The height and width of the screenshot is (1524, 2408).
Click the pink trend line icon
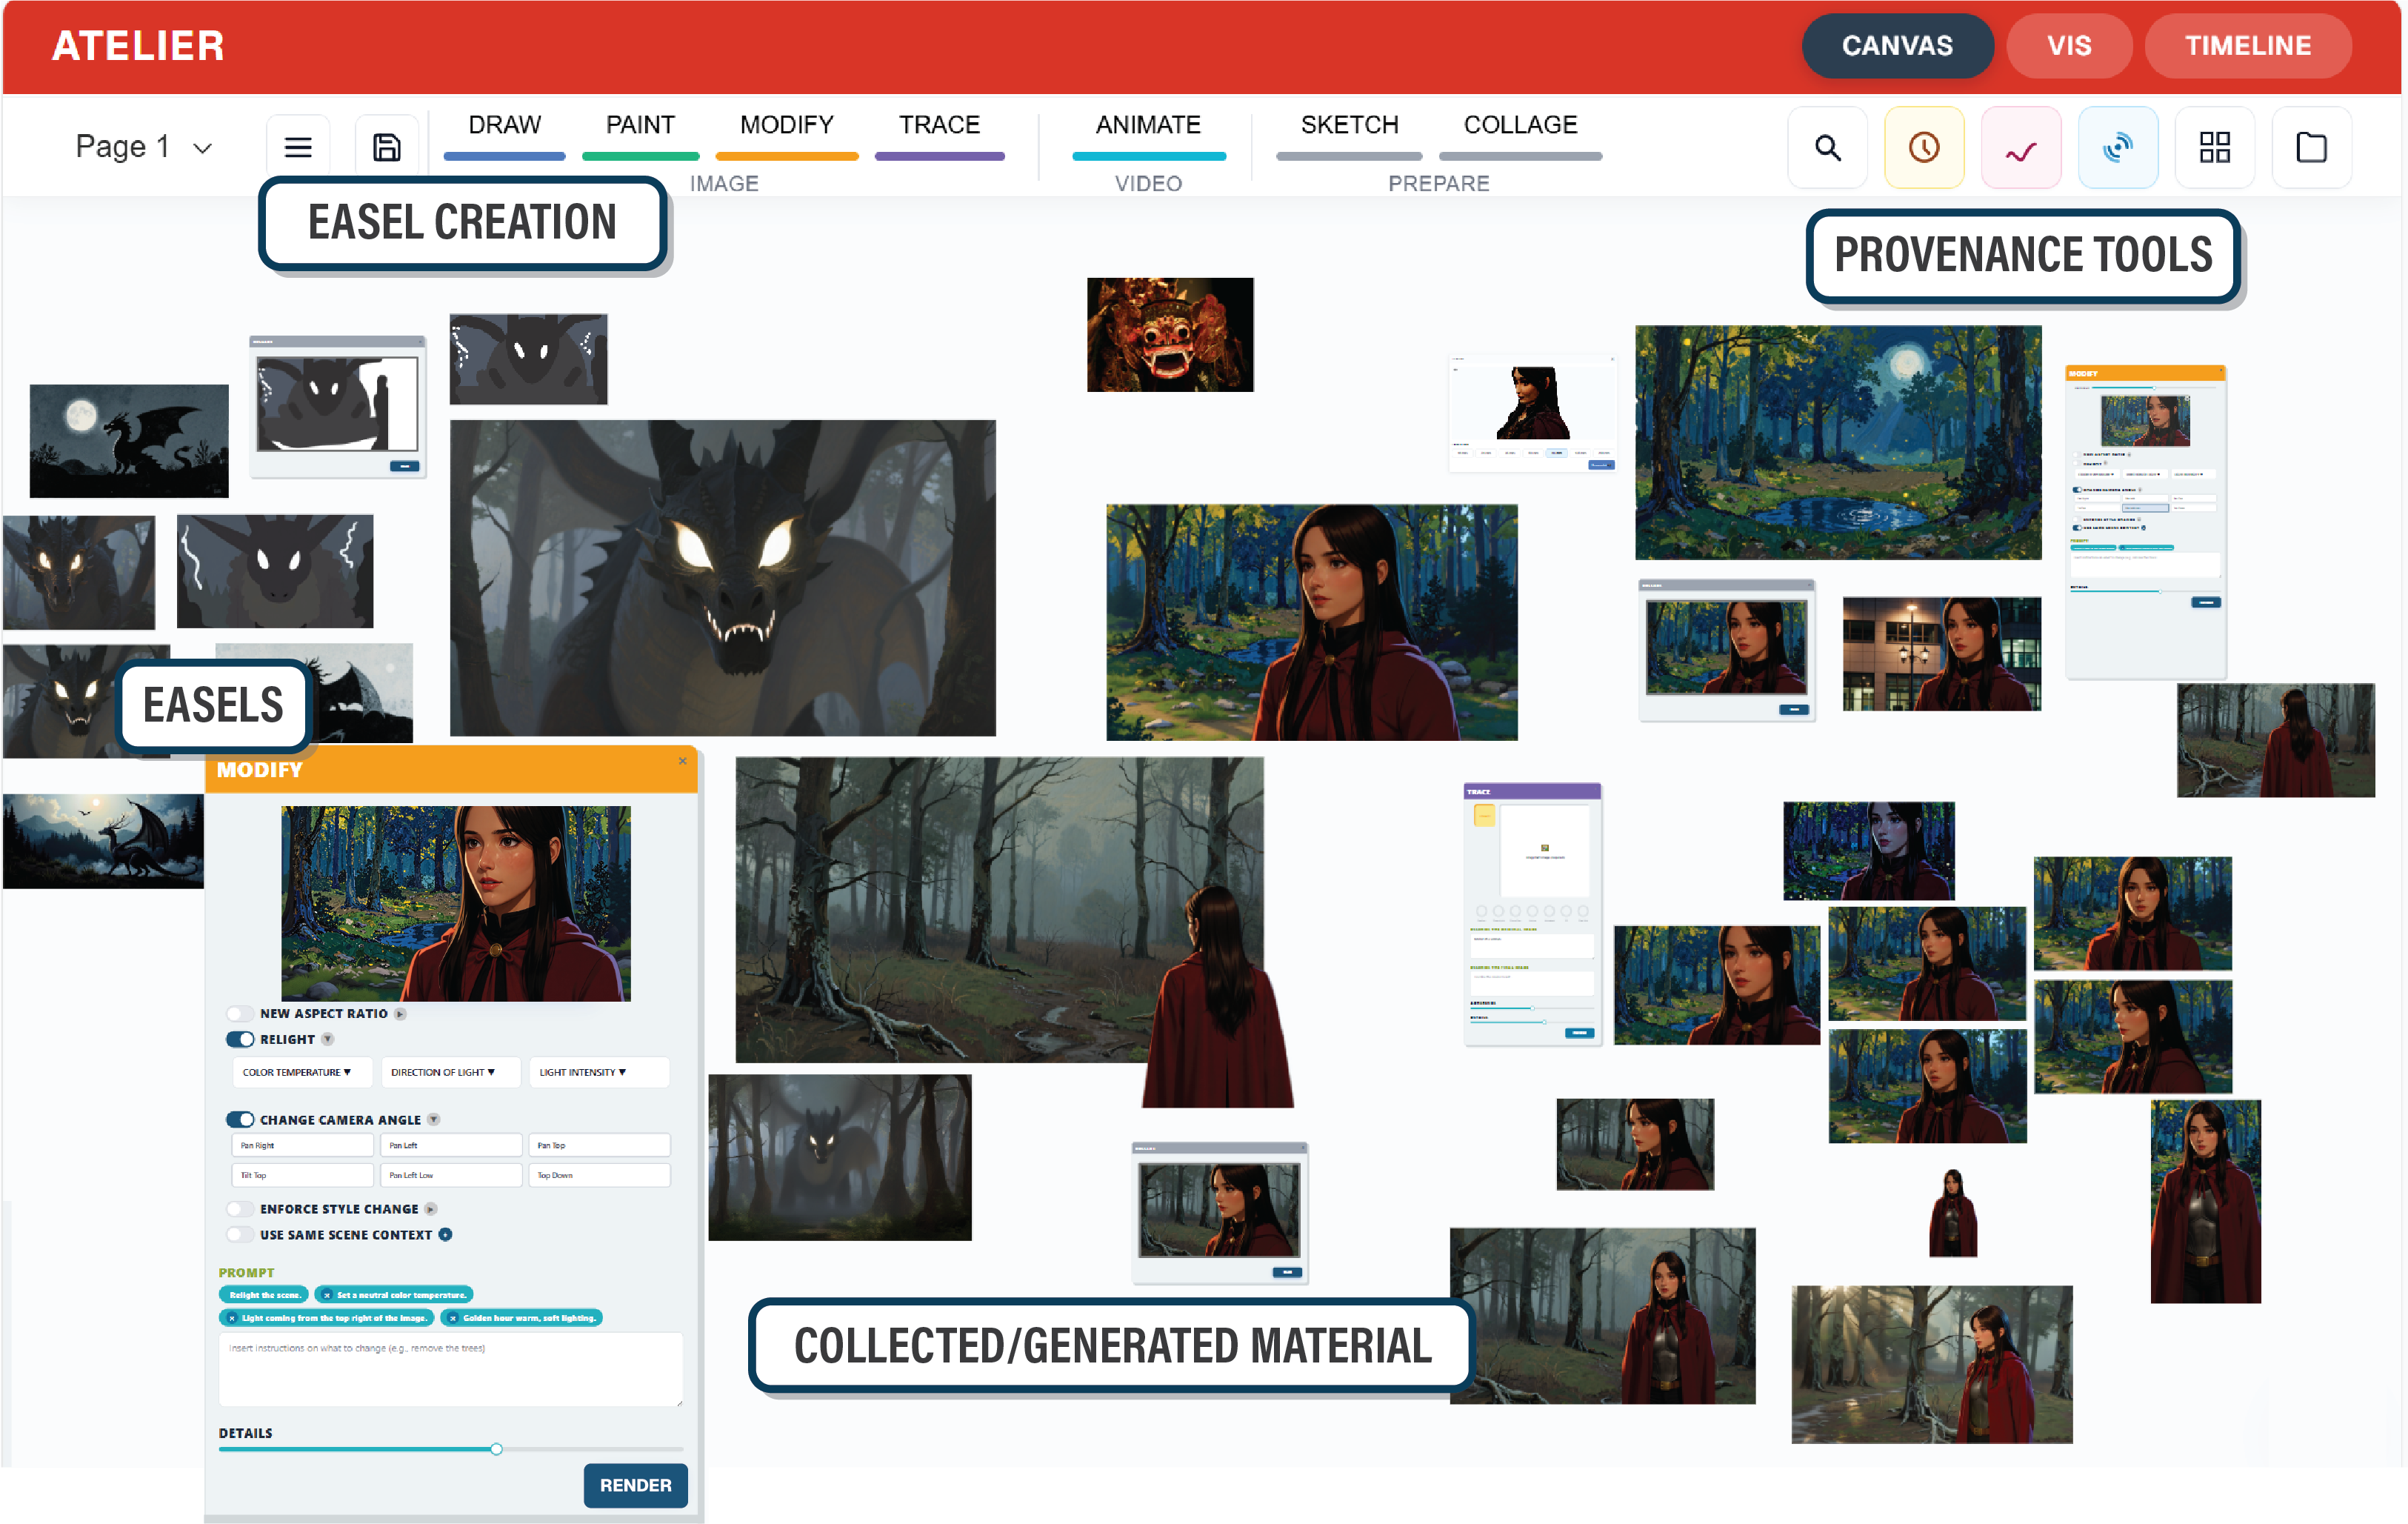[x=2021, y=148]
